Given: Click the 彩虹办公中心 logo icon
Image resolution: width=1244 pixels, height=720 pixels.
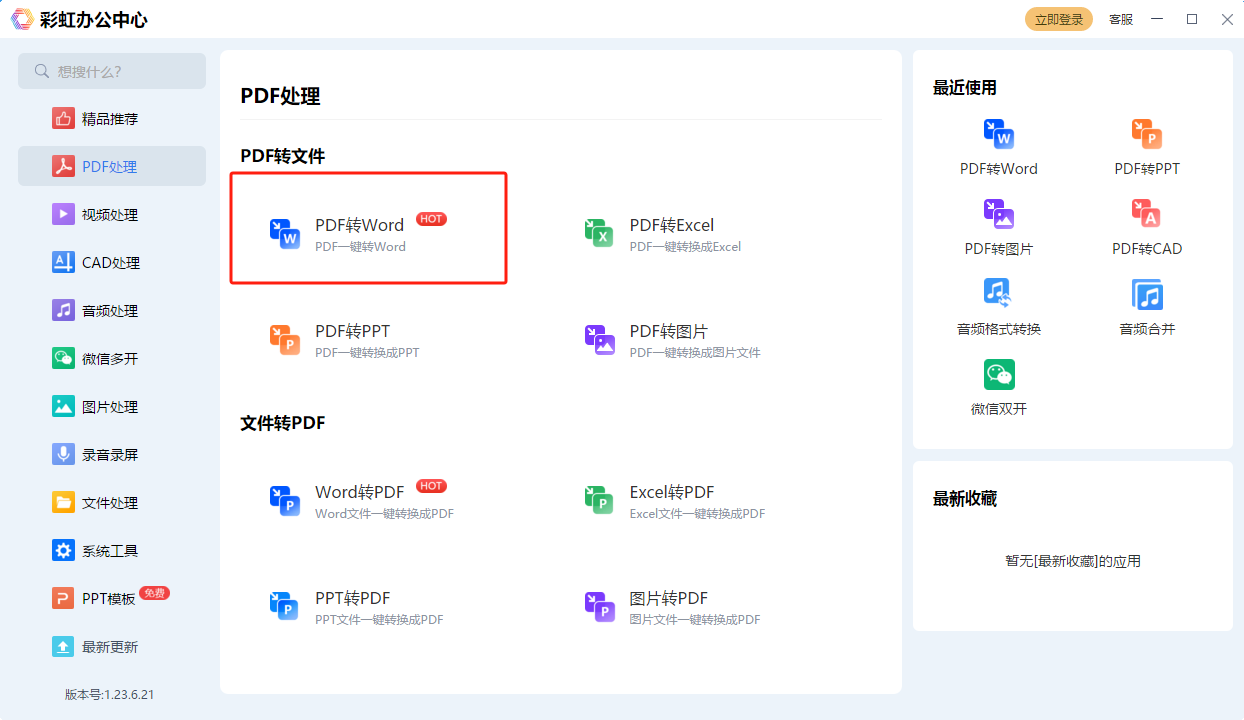Looking at the screenshot, I should (22, 19).
